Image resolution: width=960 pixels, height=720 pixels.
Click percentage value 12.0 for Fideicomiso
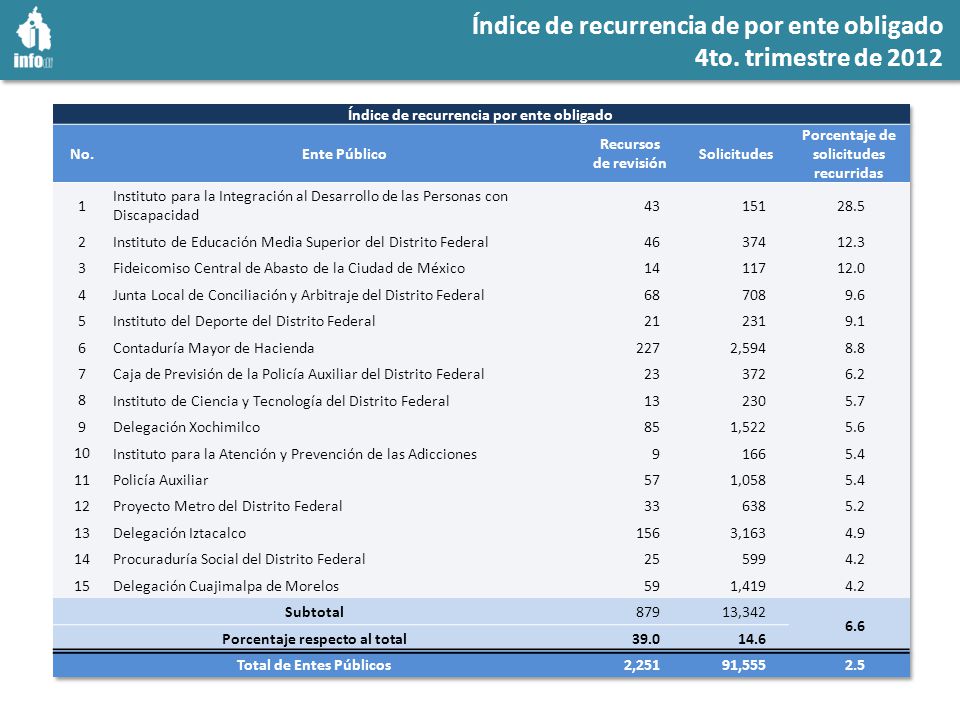850,268
